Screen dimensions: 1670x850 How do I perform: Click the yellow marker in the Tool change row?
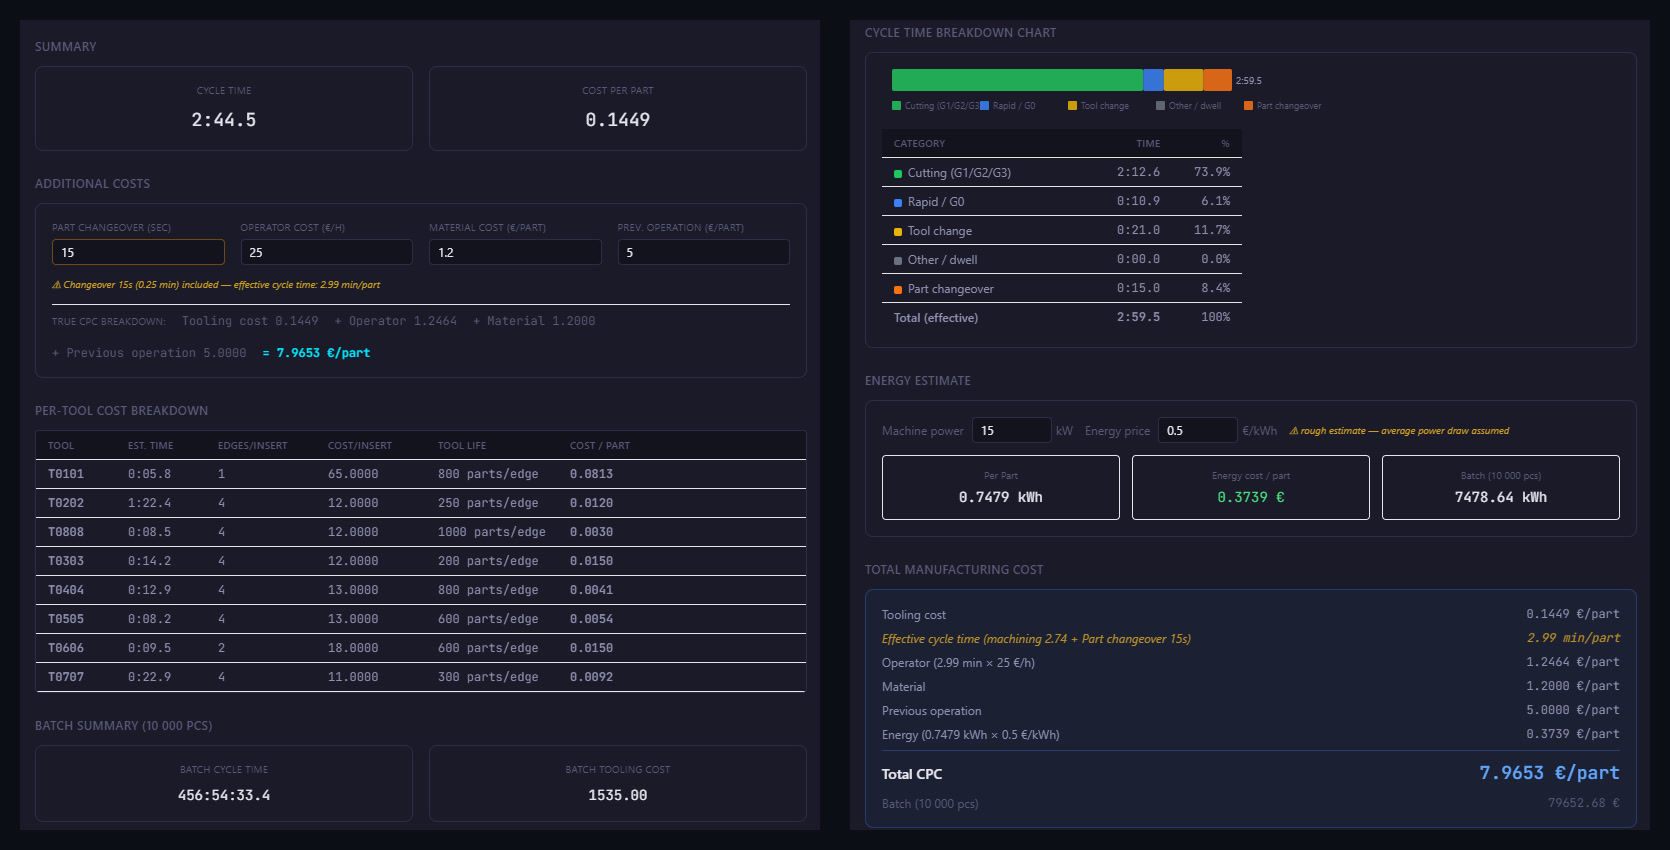point(898,232)
